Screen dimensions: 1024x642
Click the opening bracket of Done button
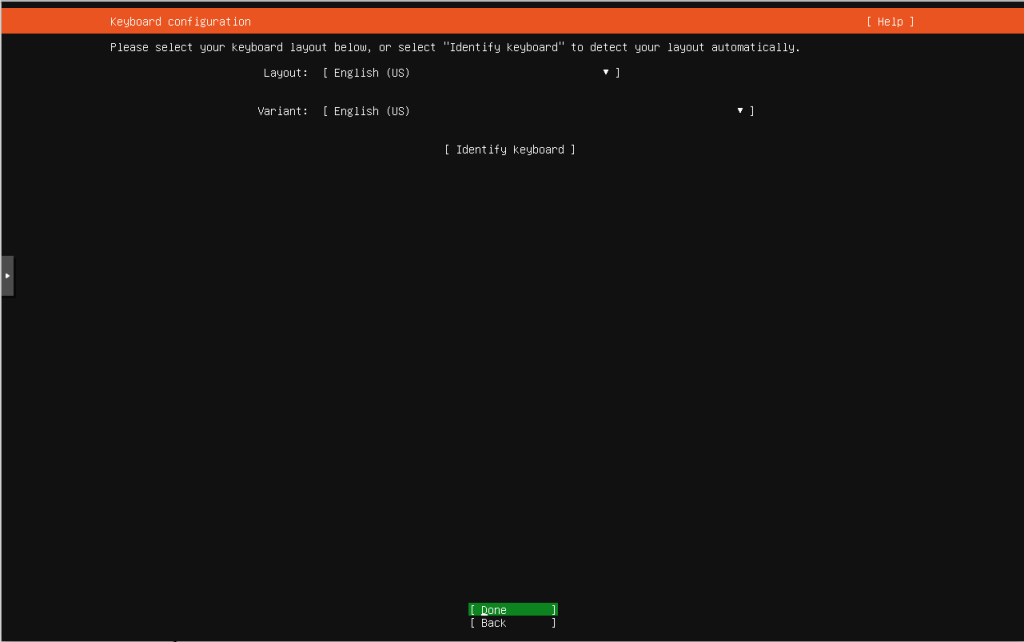[471, 610]
